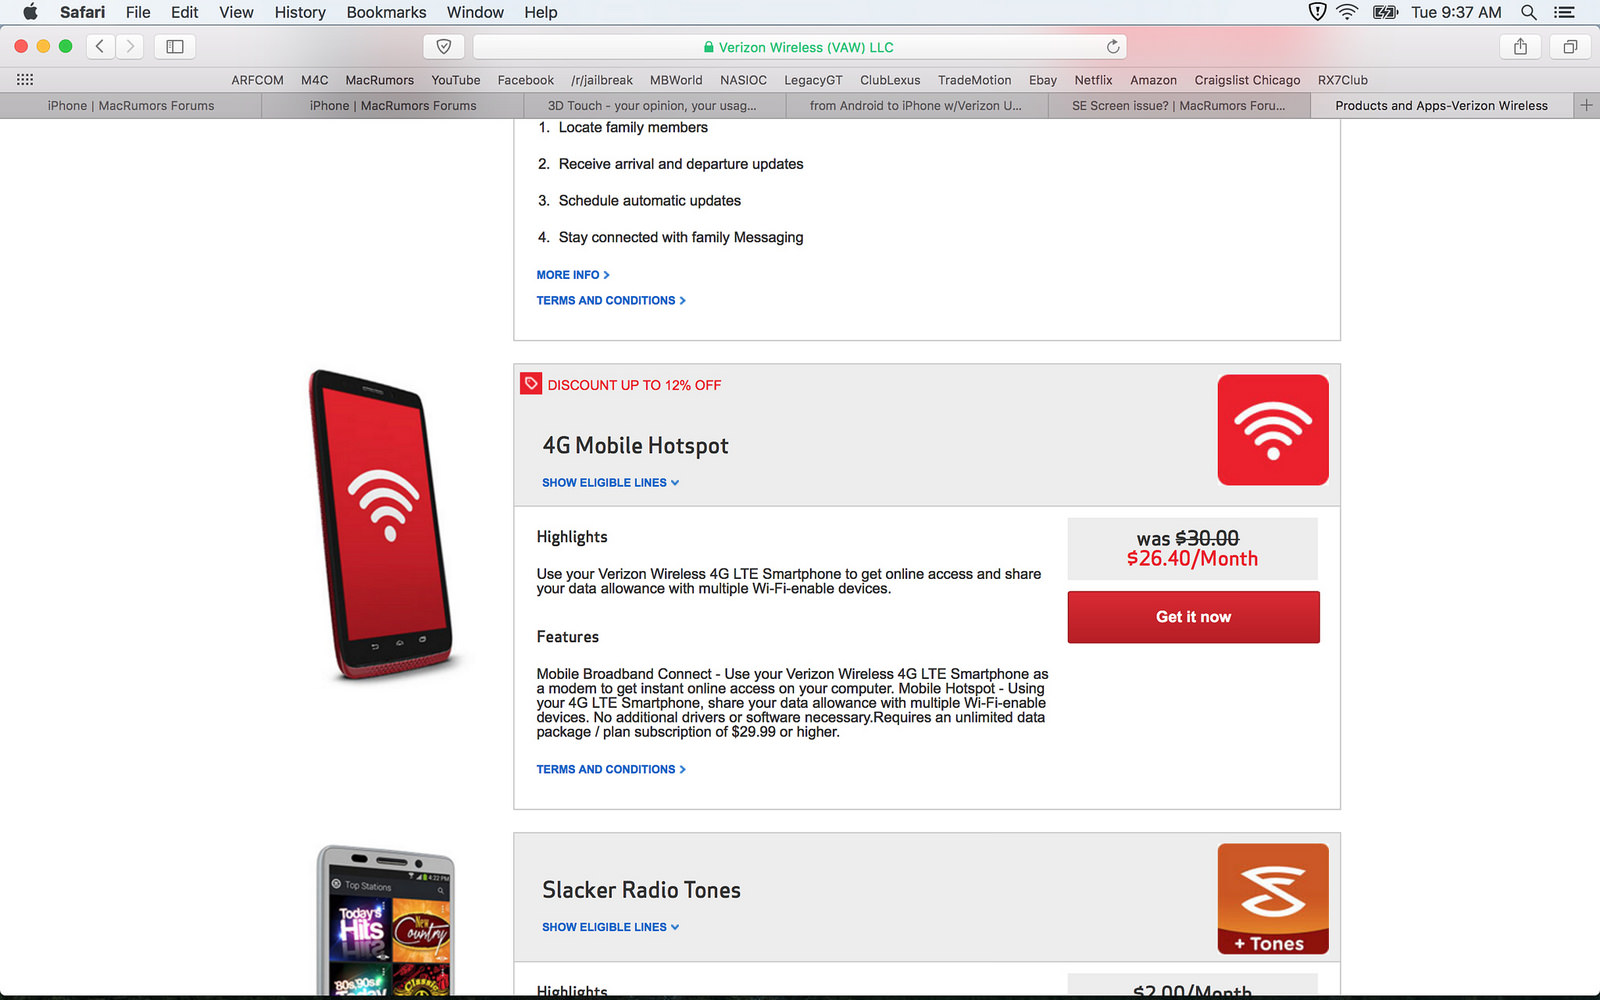Open the MacRumors bookmark
Image resolution: width=1600 pixels, height=1000 pixels.
point(380,80)
